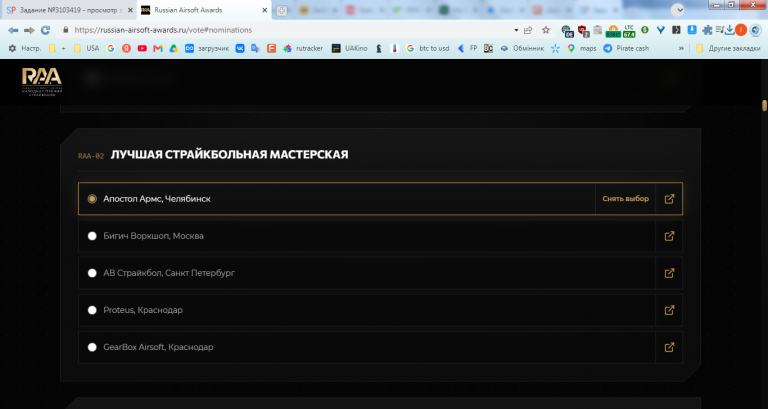
Task: Open the Extensions puzzle icon
Action: pos(707,30)
